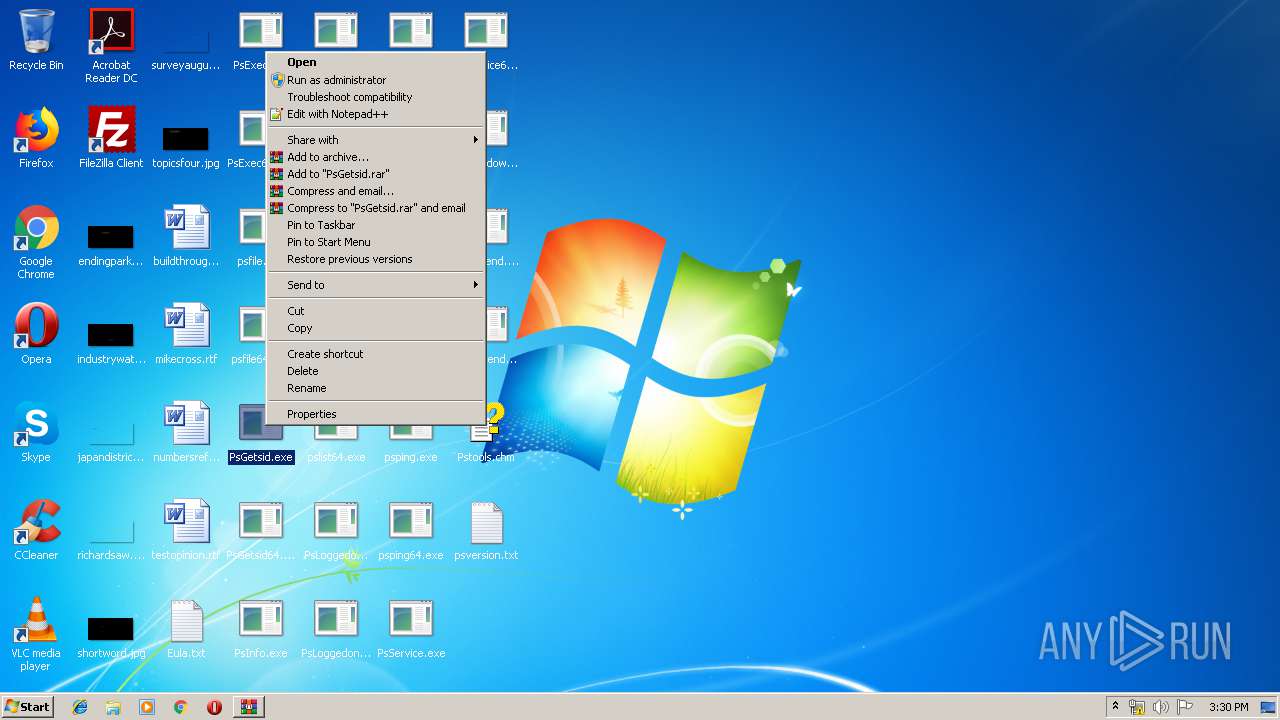Select the numbersref... Word document icon

point(186,432)
